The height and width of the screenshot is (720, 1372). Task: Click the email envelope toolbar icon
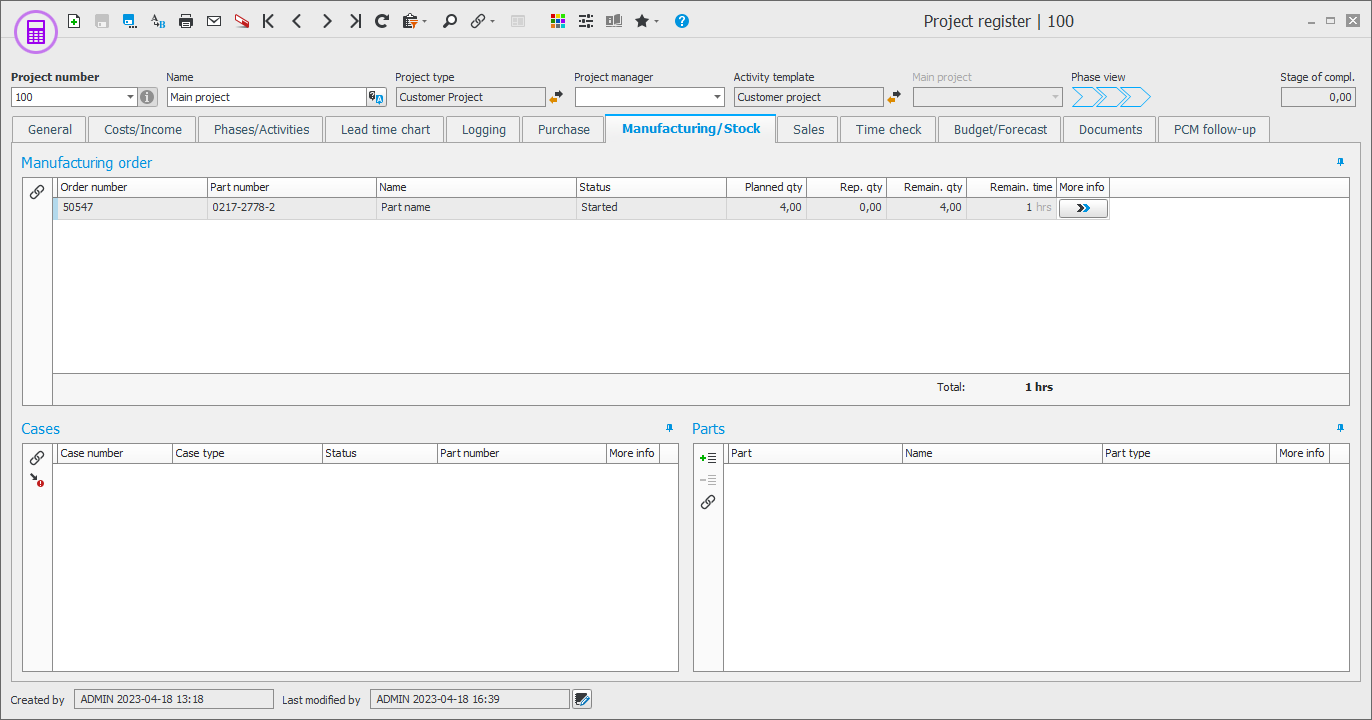click(x=214, y=20)
